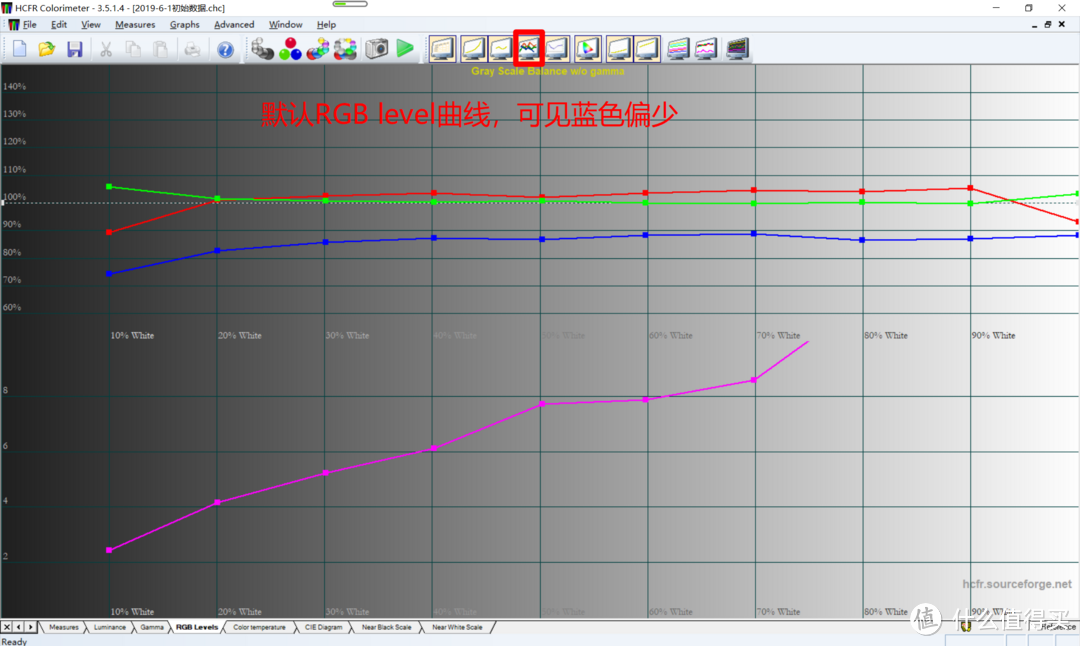The width and height of the screenshot is (1080, 646).
Task: Open the Graphs menu
Action: click(184, 24)
